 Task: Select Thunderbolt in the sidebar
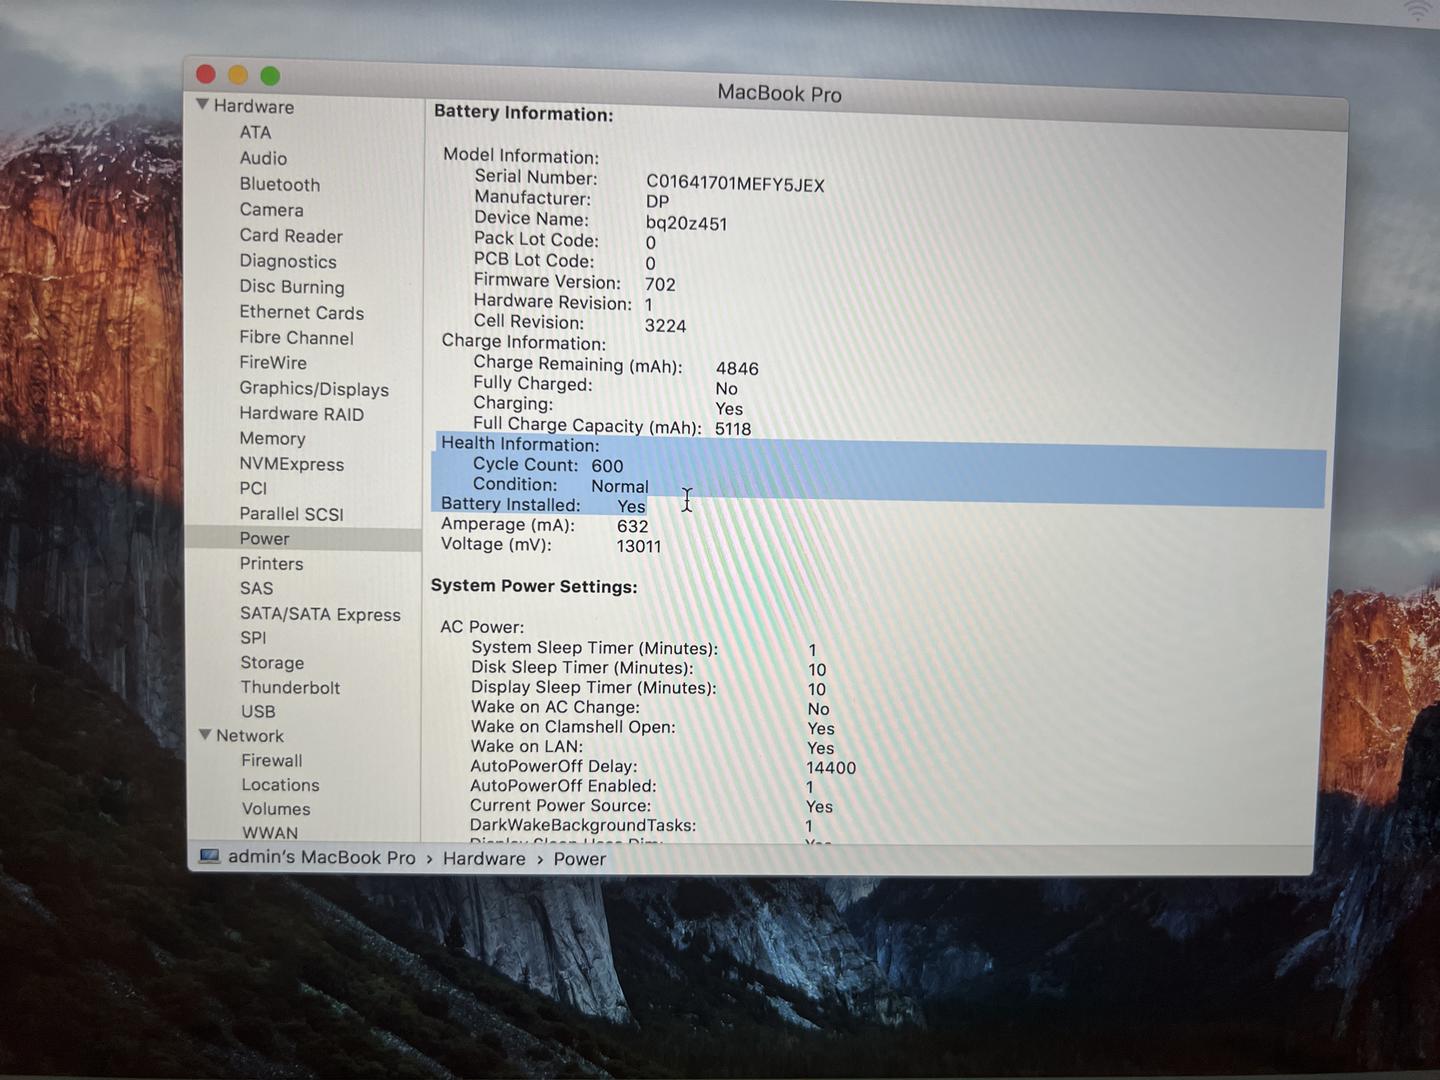(290, 688)
